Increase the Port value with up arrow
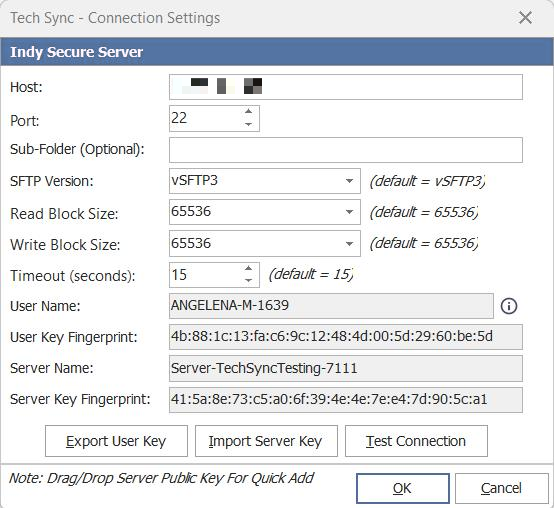 248,112
